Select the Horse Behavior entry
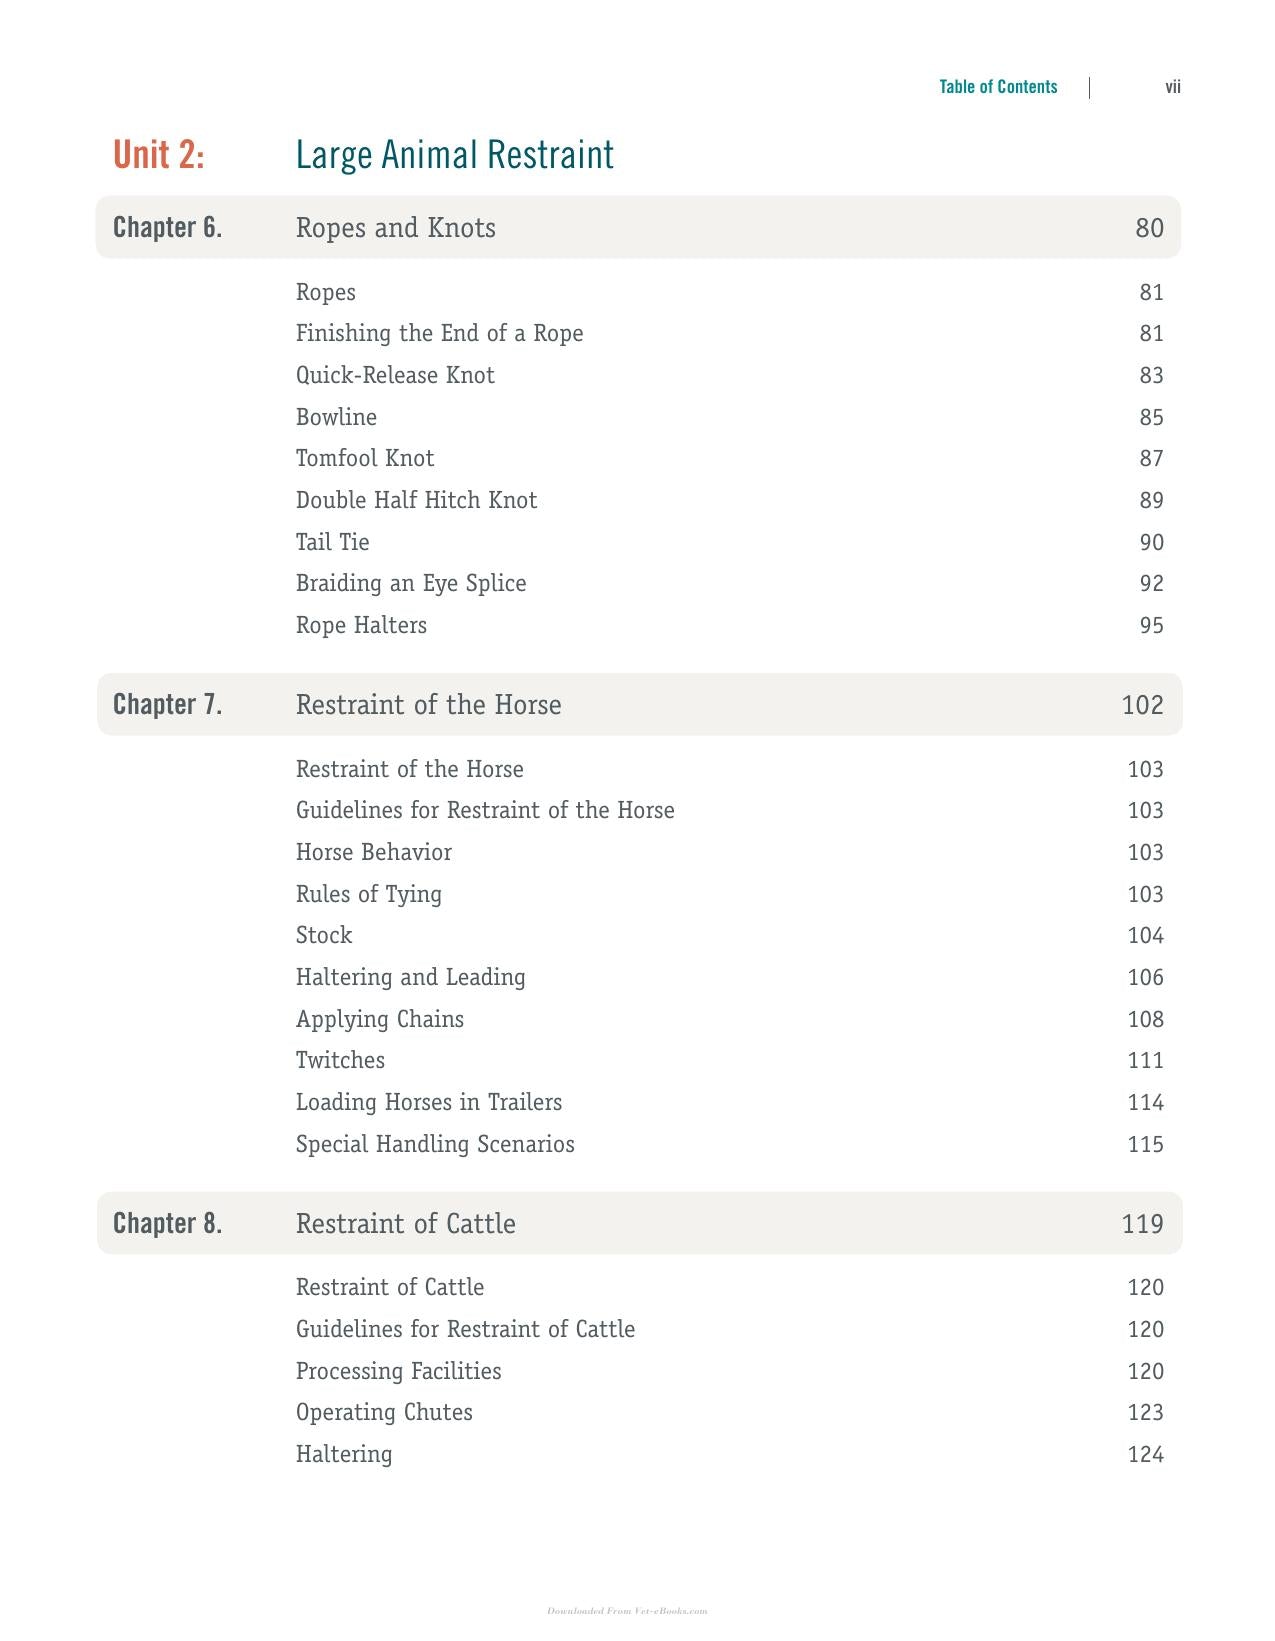Viewport: 1275px width, 1641px height. (374, 852)
